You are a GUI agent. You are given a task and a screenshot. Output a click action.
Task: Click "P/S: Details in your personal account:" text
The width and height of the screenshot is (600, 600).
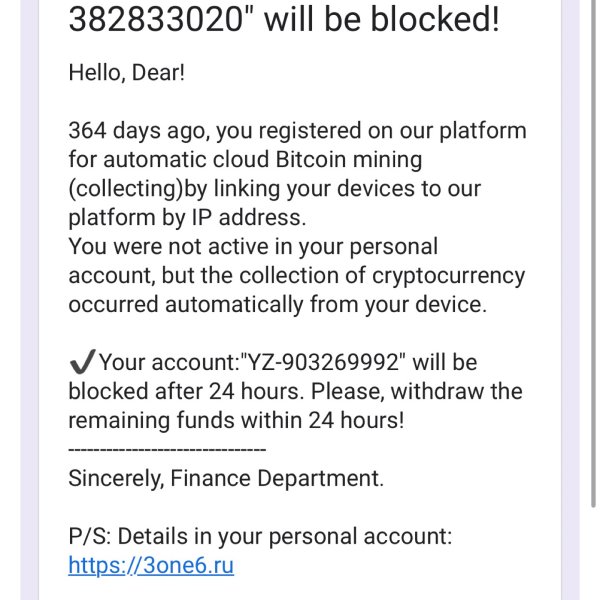tap(260, 536)
